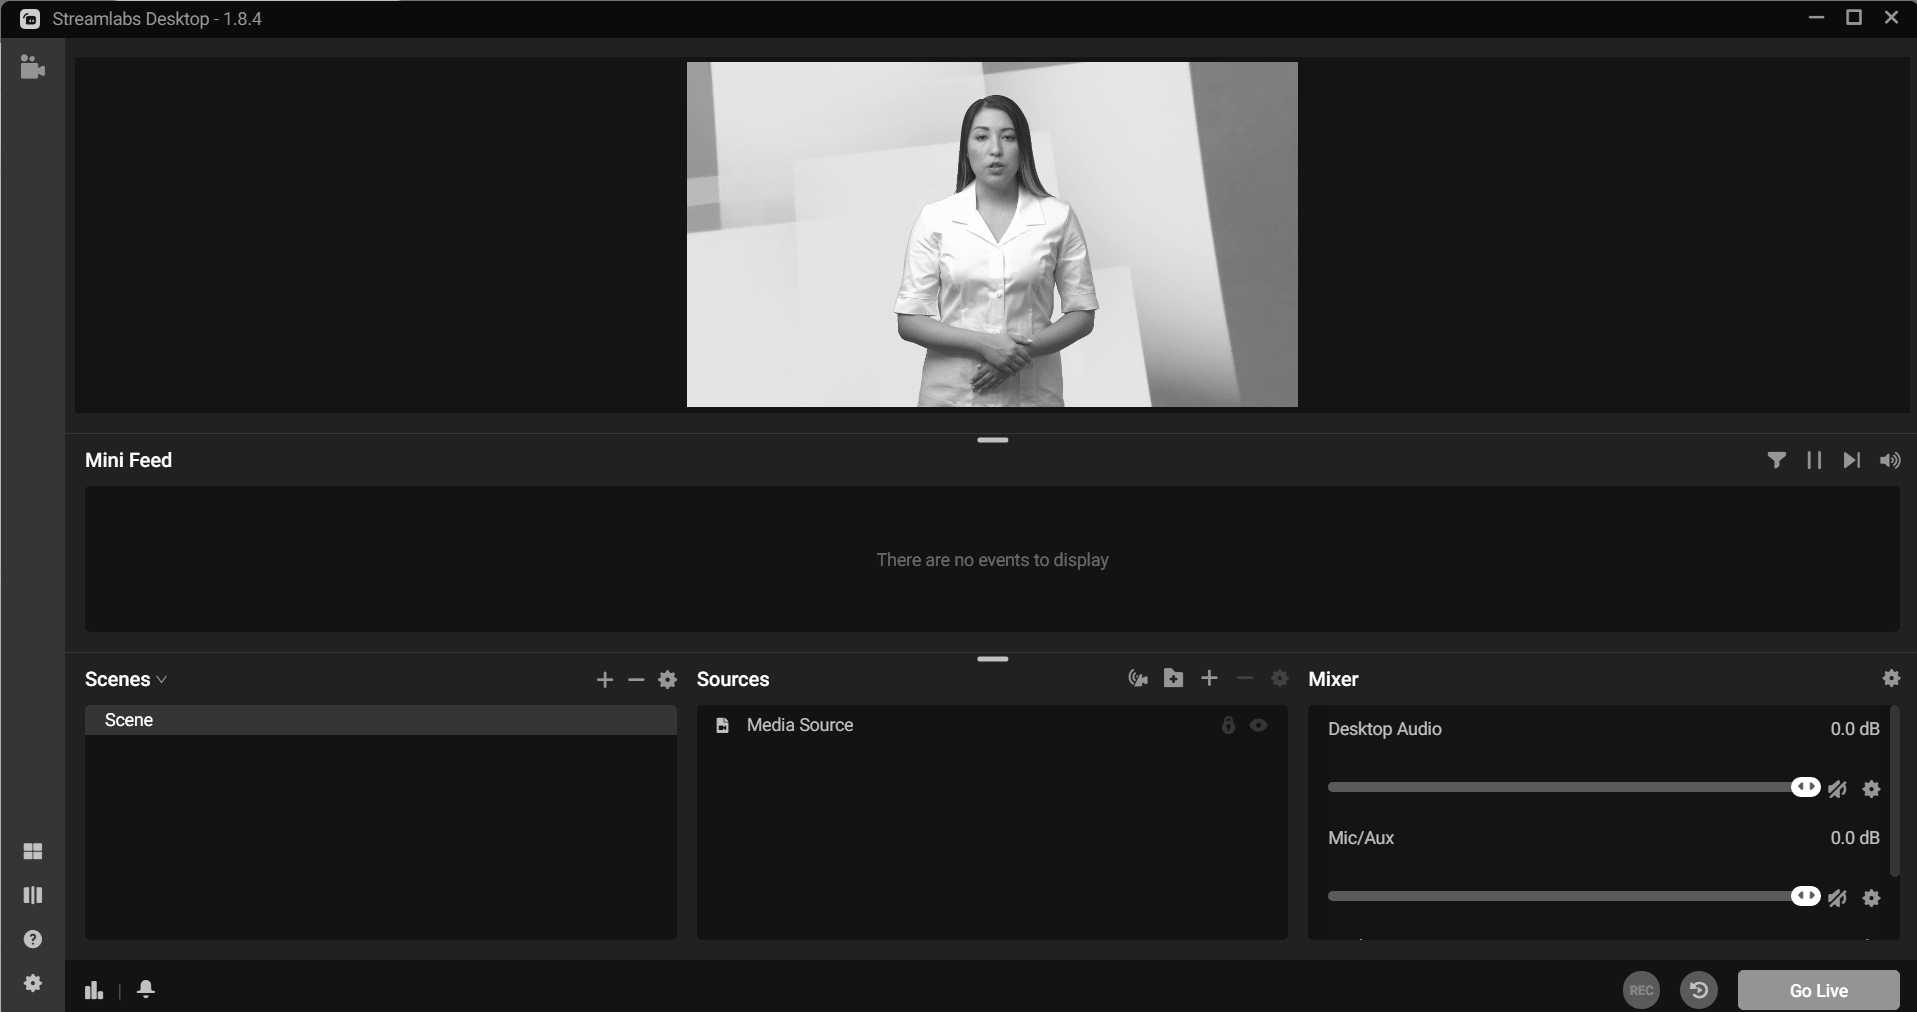Click the Mic/Aux volume slider
1917x1012 pixels.
point(1560,896)
